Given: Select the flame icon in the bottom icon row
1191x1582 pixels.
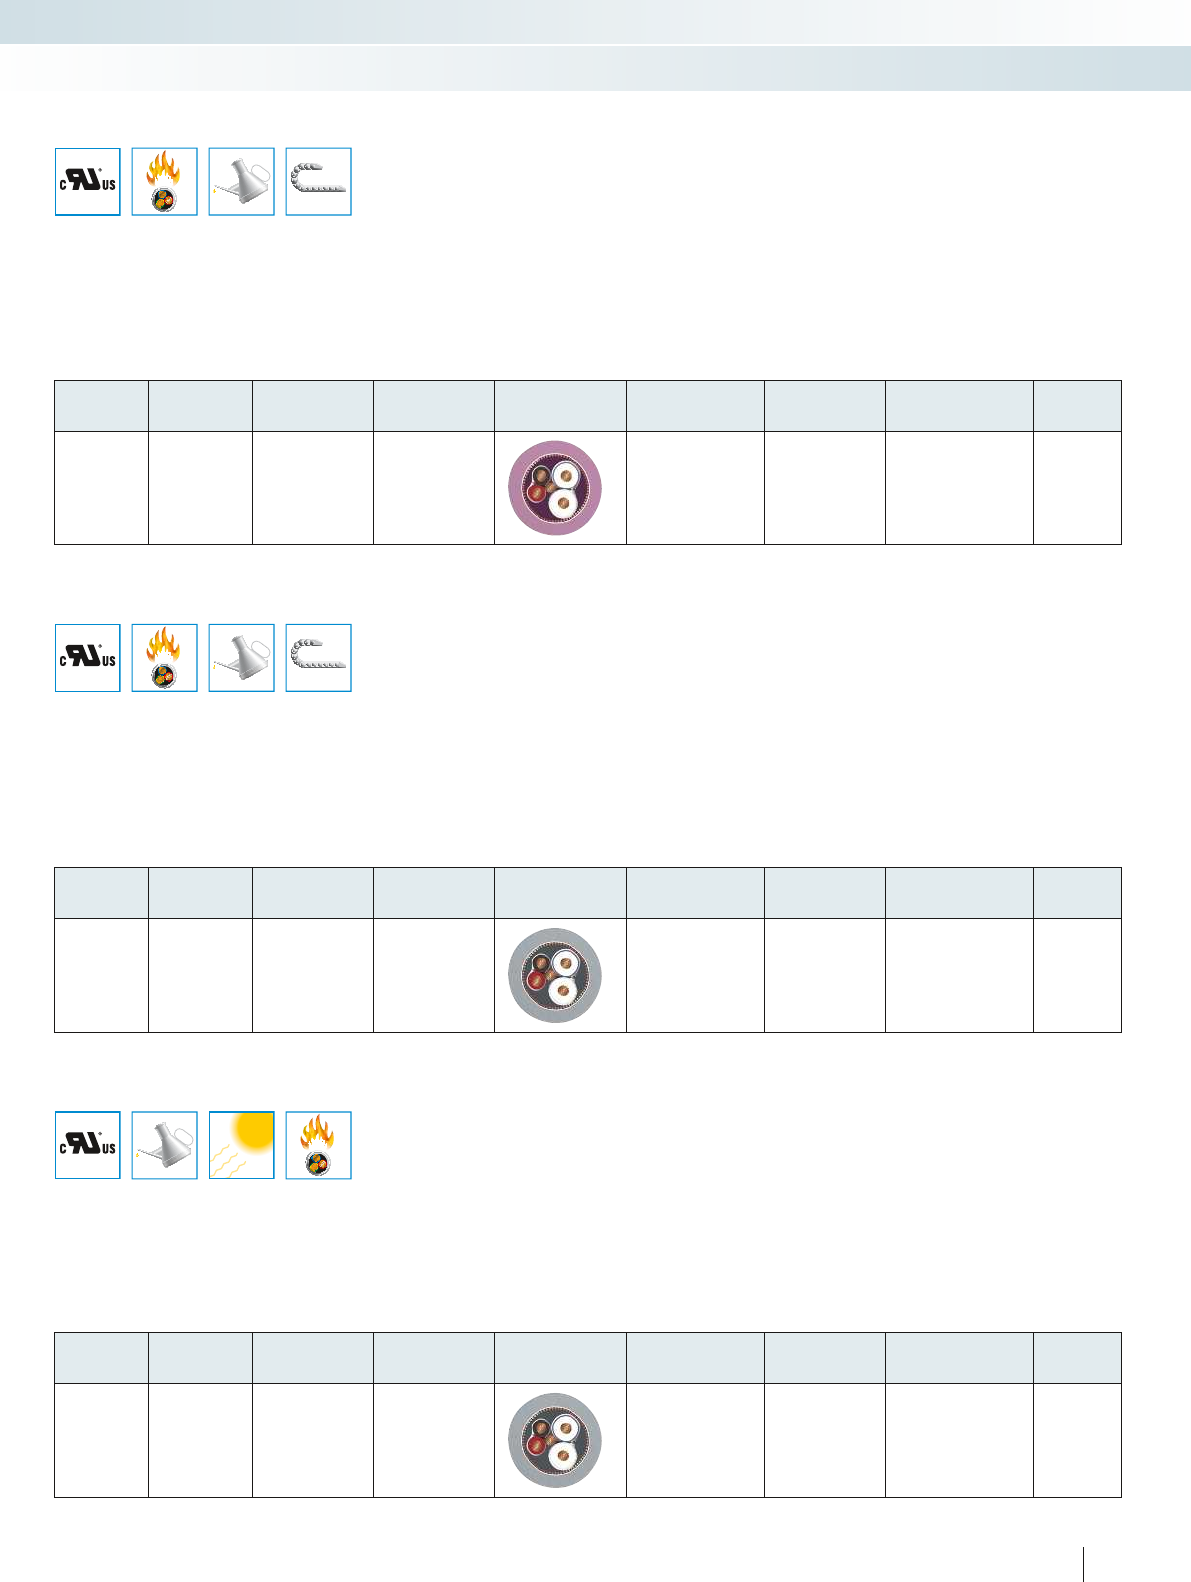Looking at the screenshot, I should click(319, 1145).
